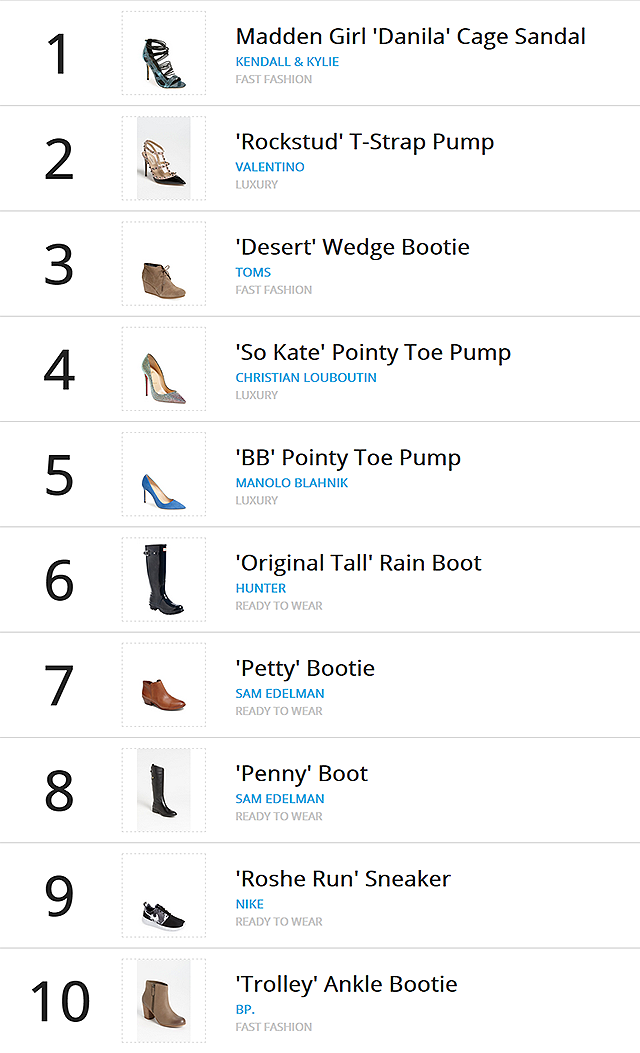Open the VALENTINO brand link
Image resolution: width=640 pixels, height=1053 pixels.
(x=269, y=167)
